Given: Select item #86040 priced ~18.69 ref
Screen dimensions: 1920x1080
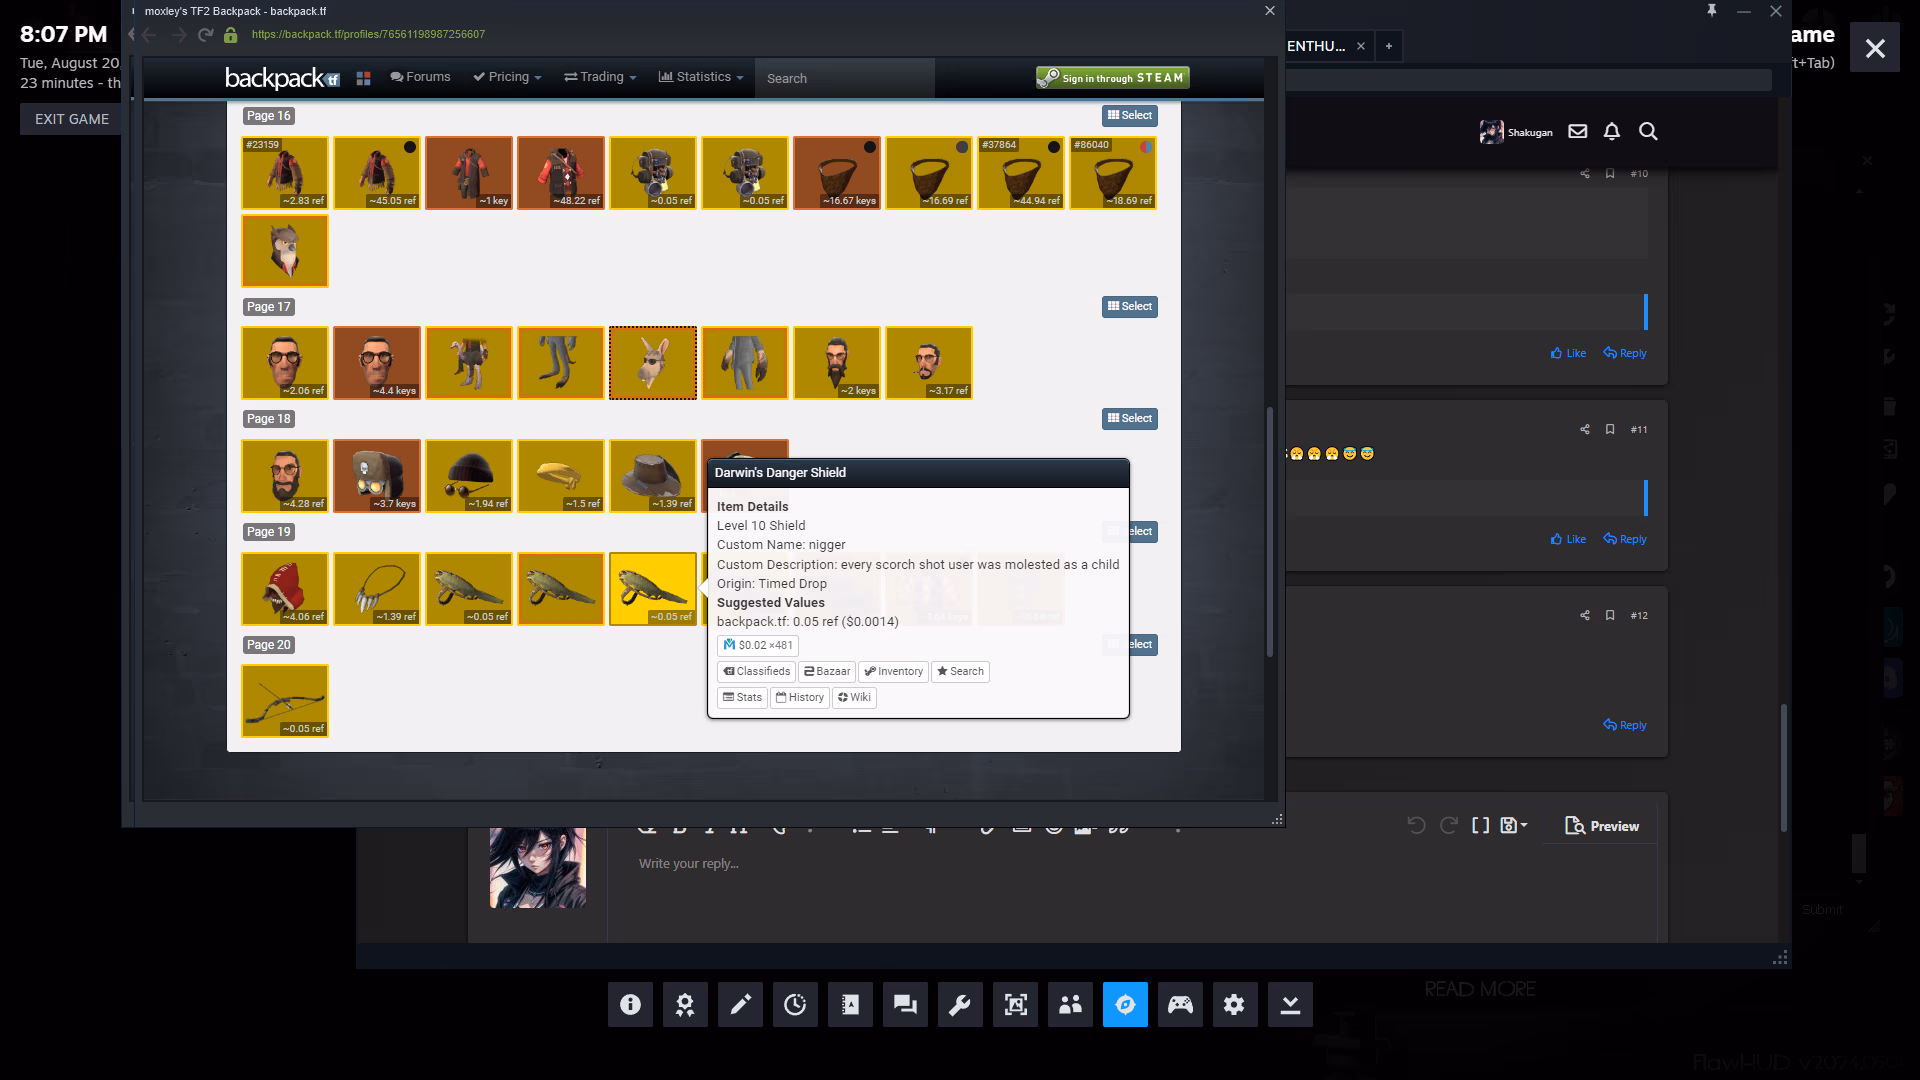Looking at the screenshot, I should tap(1113, 173).
